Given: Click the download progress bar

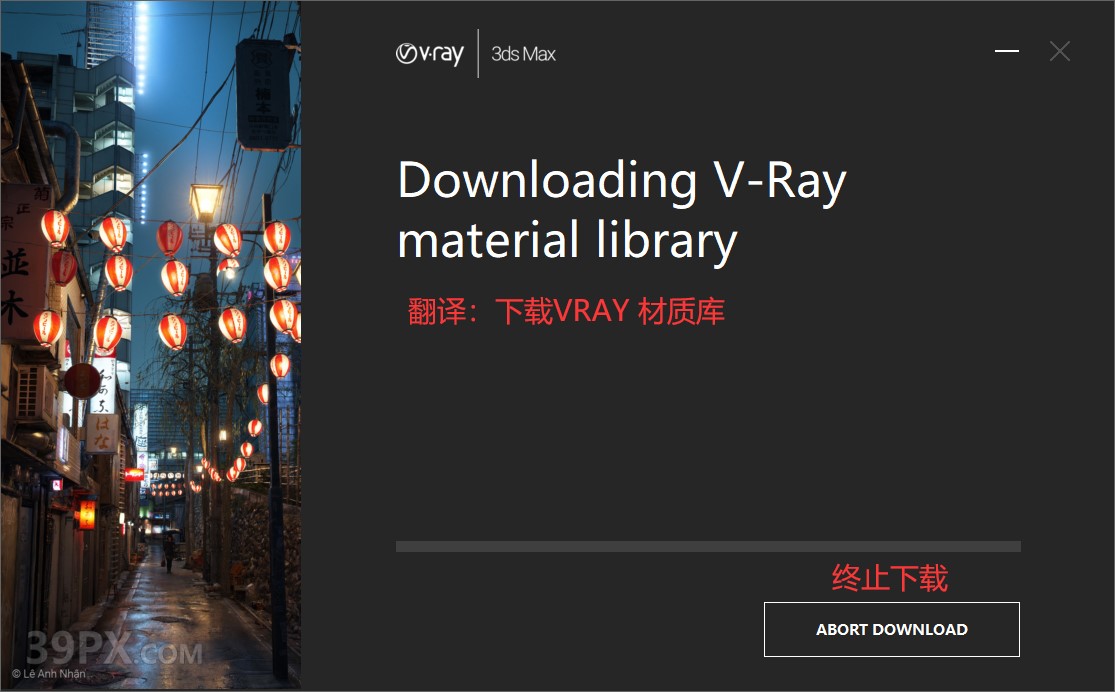Looking at the screenshot, I should click(708, 546).
